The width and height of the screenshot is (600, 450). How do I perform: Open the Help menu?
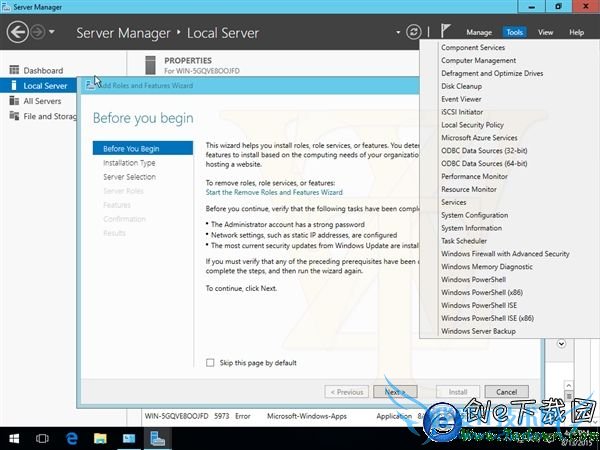click(x=576, y=33)
